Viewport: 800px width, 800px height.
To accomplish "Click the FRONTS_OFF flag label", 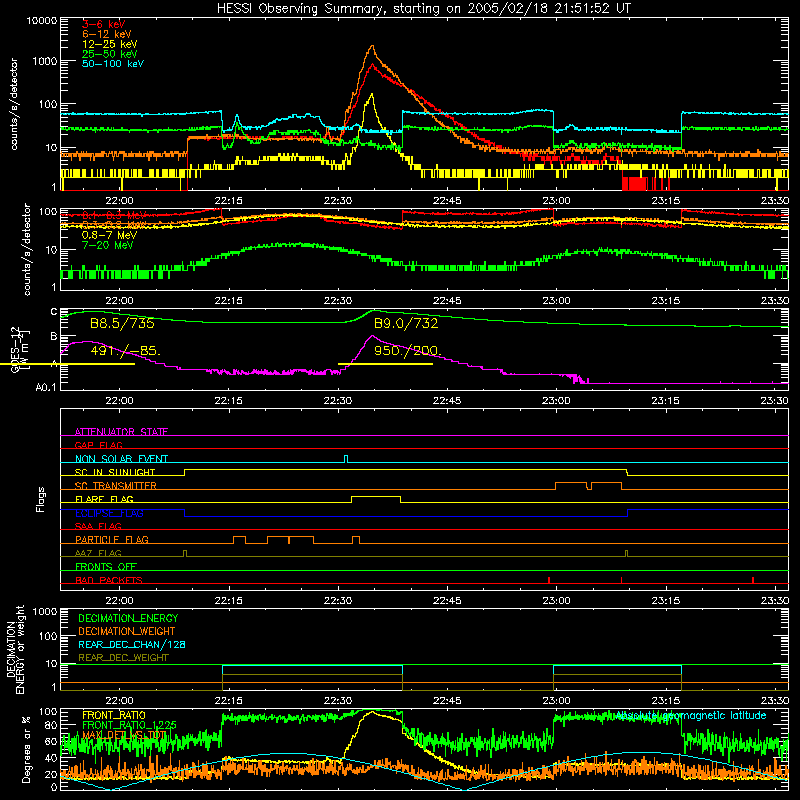I will pyautogui.click(x=106, y=566).
